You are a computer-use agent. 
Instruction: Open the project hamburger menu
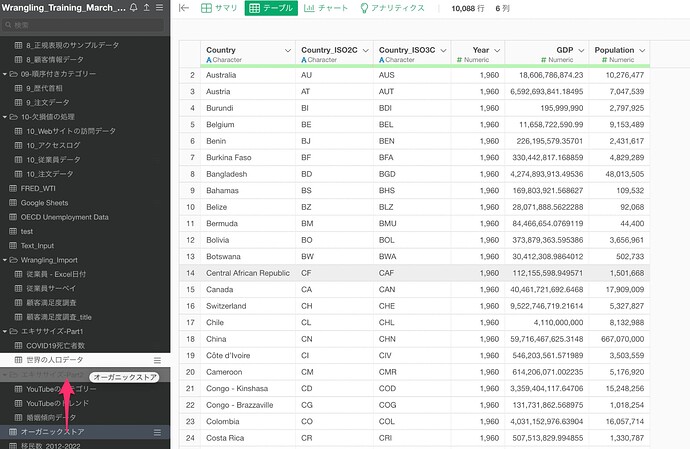(159, 7)
